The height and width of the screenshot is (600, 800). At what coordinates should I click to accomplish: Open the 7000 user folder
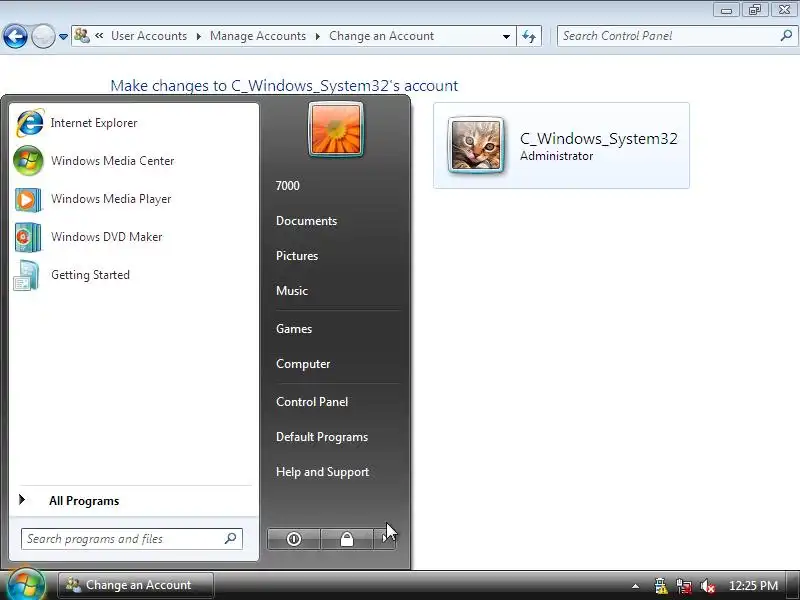(288, 186)
